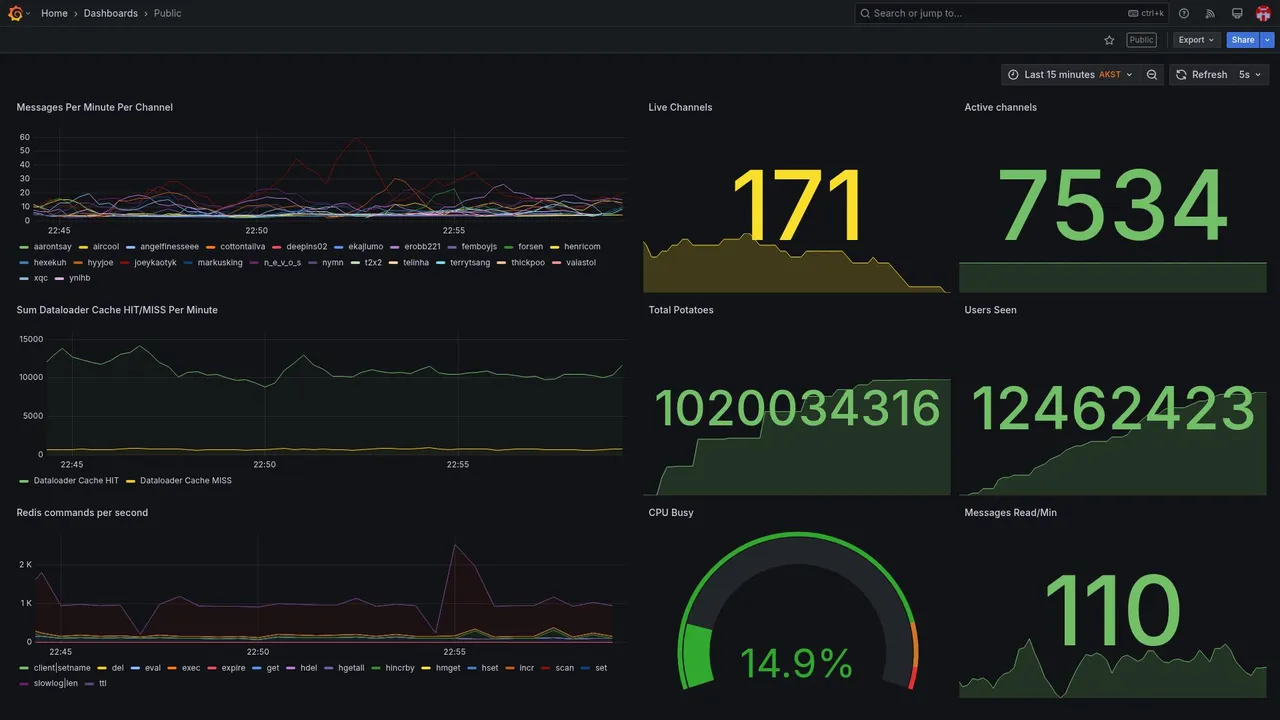The height and width of the screenshot is (720, 1280).
Task: Navigate to Dashboards breadcrumb
Action: tap(111, 13)
